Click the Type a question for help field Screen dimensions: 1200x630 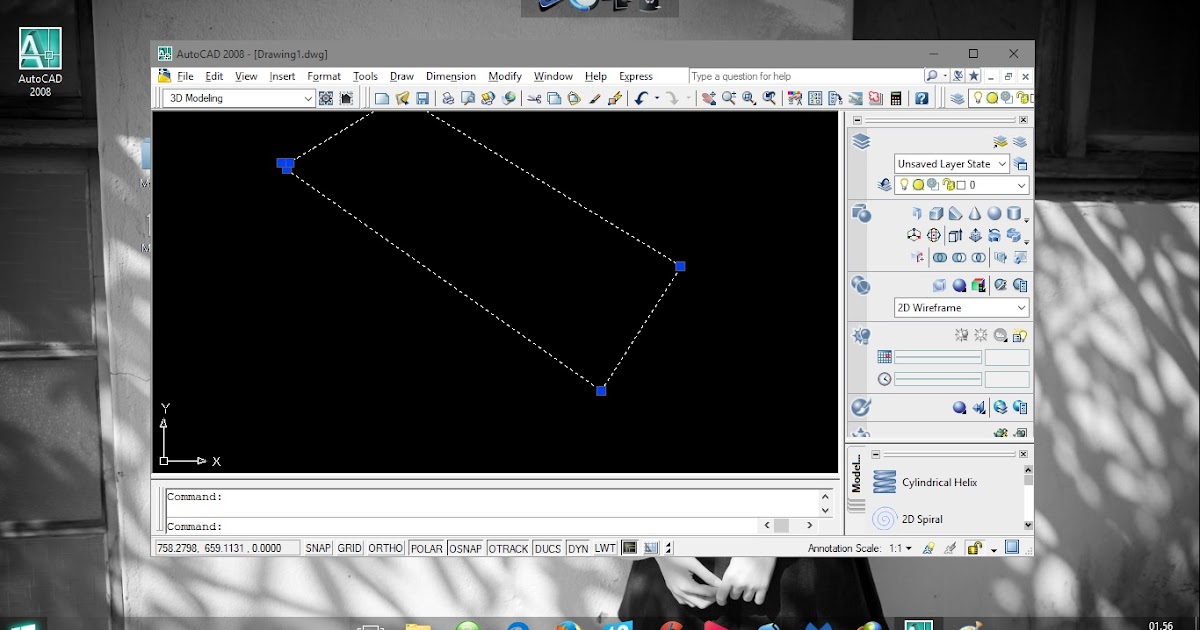click(805, 76)
